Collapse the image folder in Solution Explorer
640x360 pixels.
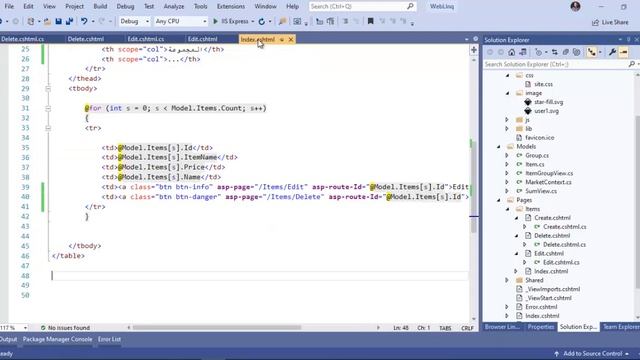click(507, 93)
